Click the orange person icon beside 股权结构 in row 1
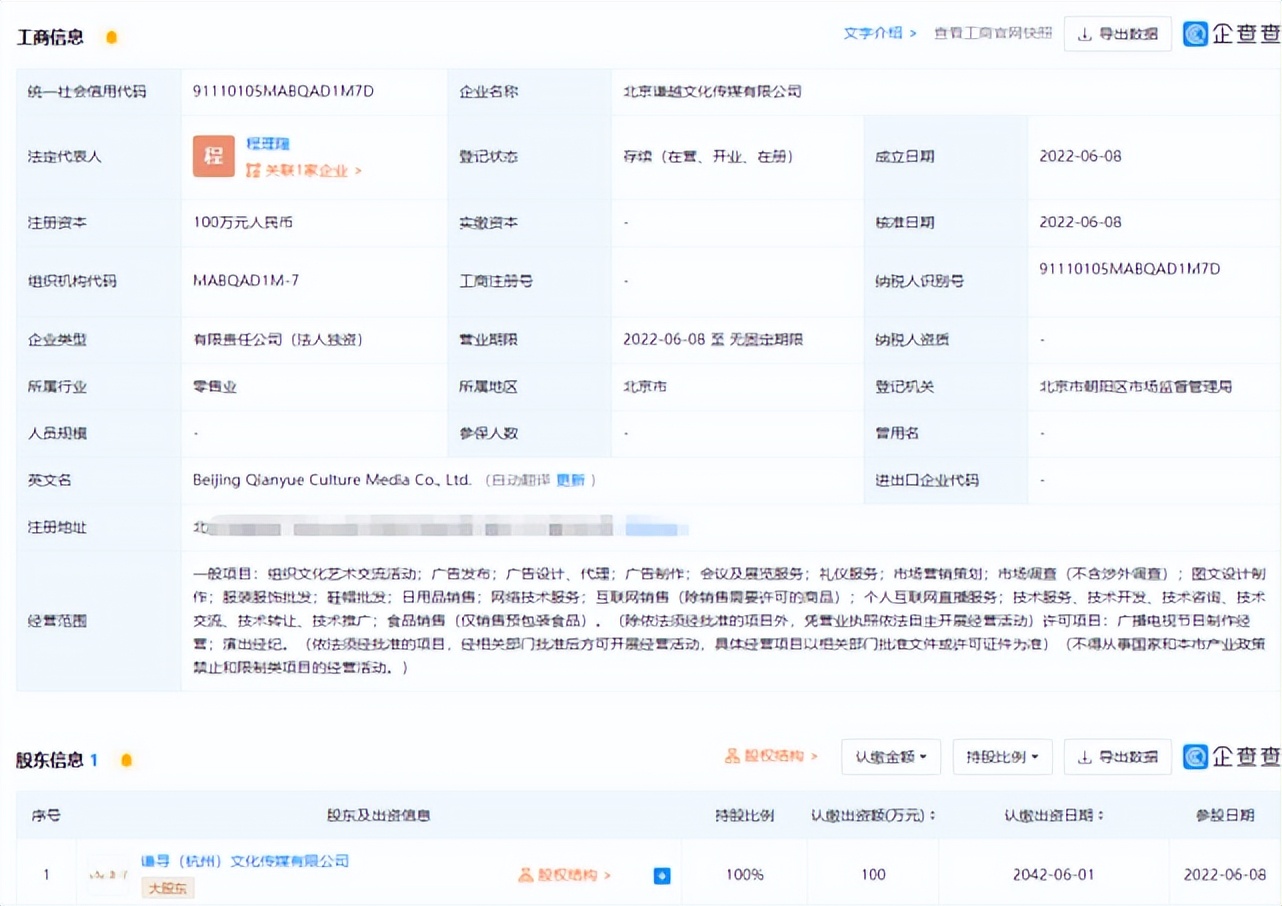This screenshot has height=906, width=1282. click(x=526, y=874)
